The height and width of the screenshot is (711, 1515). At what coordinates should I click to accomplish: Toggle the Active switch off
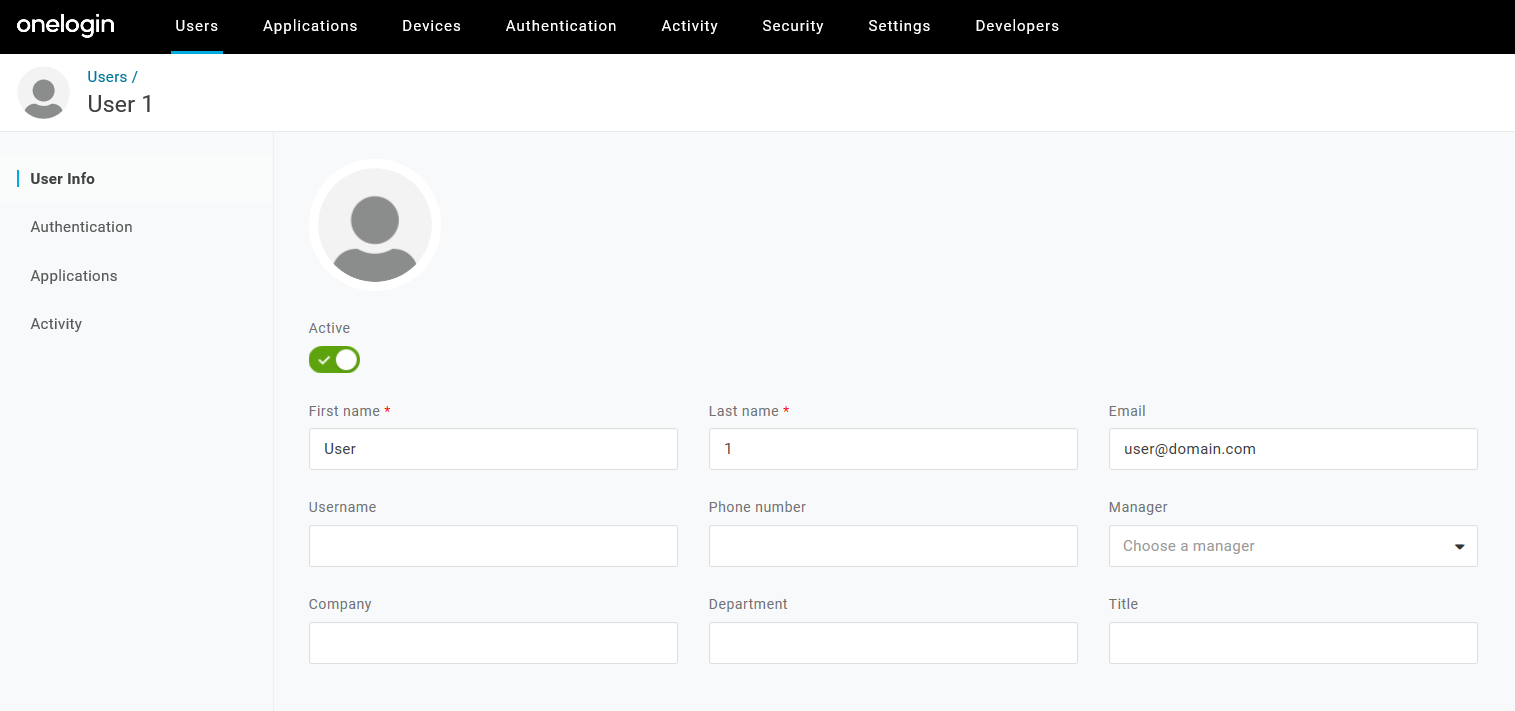(334, 359)
